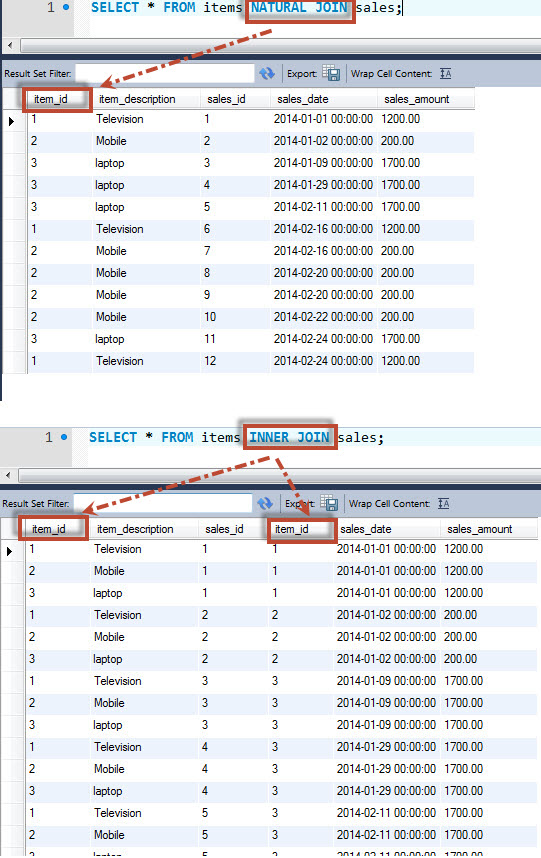Click INNER JOIN keyword in lower query
This screenshot has height=858, width=541.
pos(289,437)
